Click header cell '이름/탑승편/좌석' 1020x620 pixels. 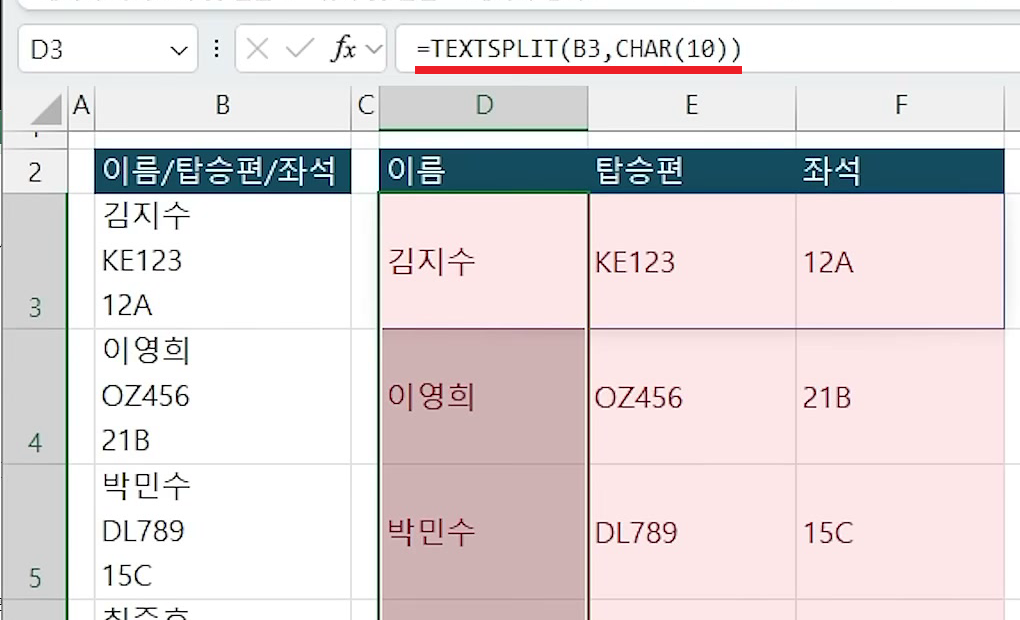[223, 171]
